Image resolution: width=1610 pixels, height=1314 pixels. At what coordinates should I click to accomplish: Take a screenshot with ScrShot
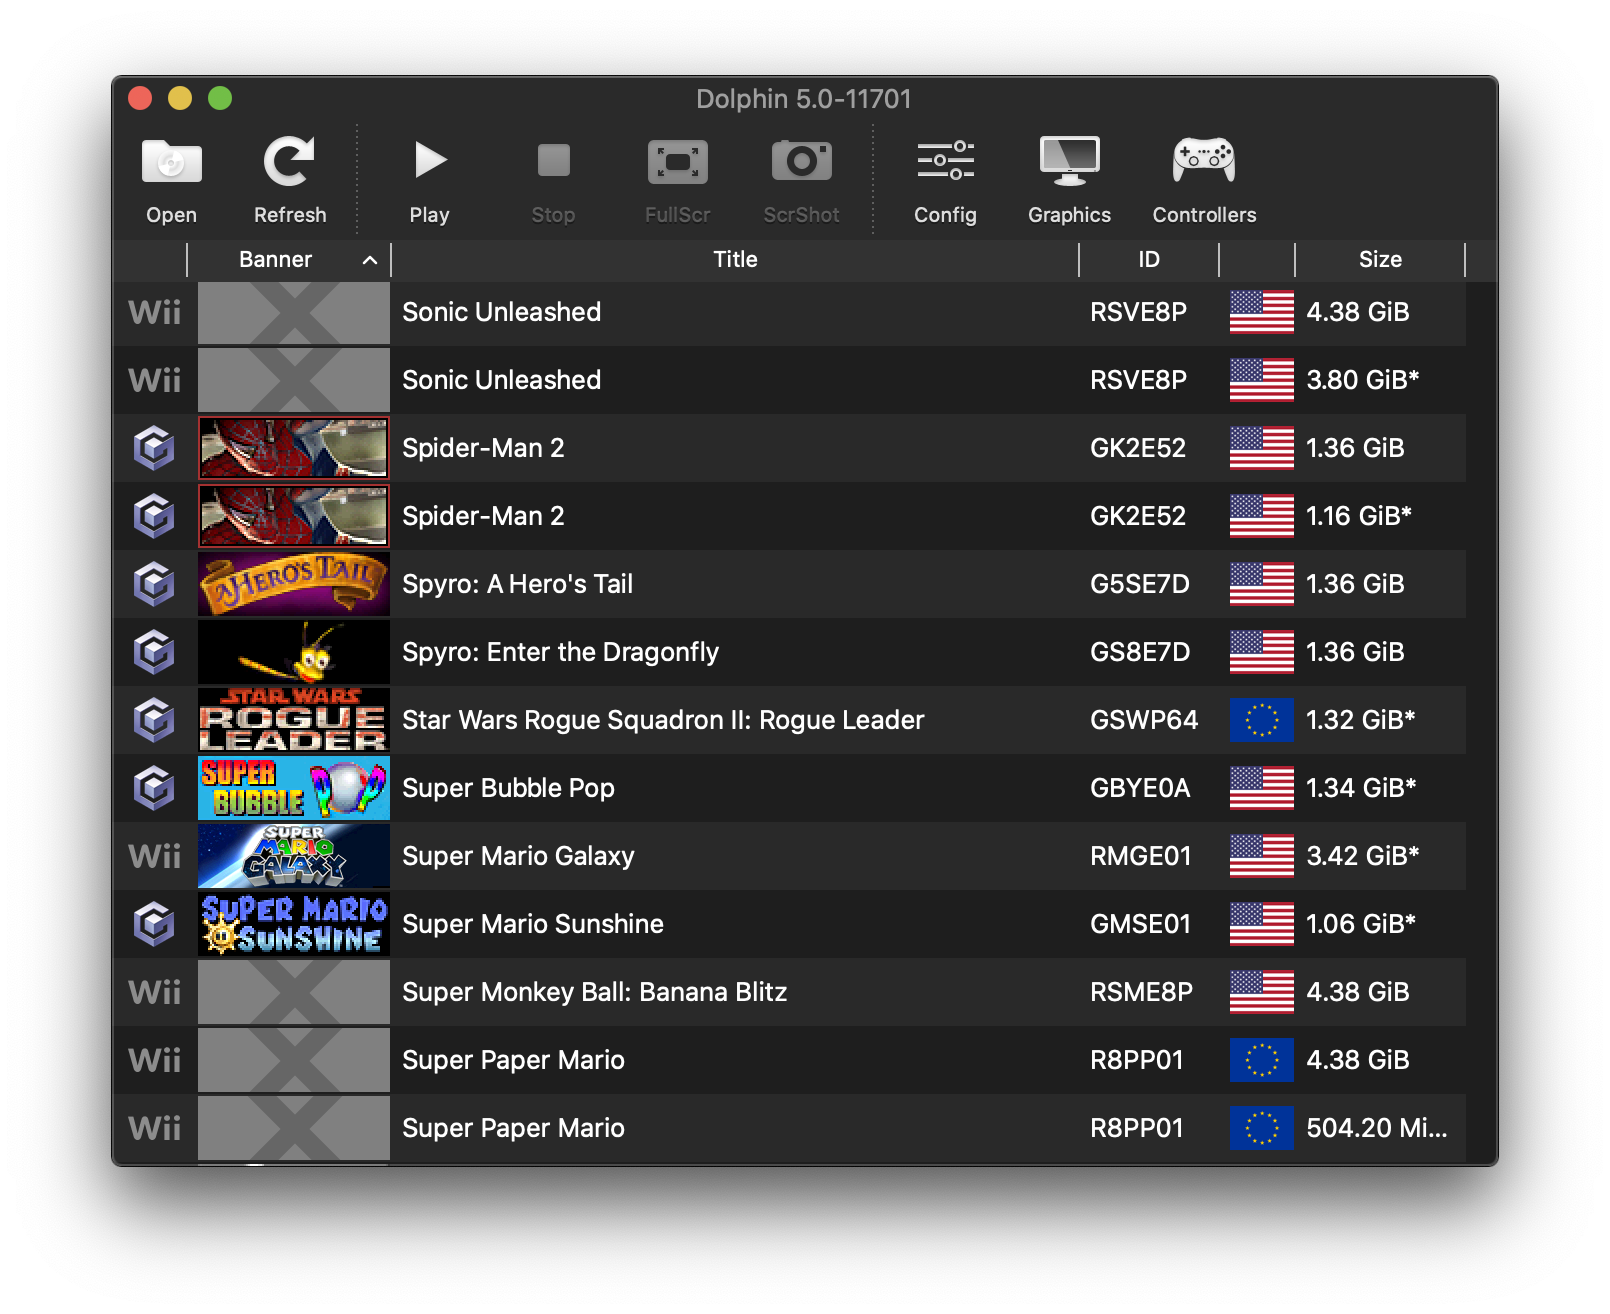coord(801,181)
